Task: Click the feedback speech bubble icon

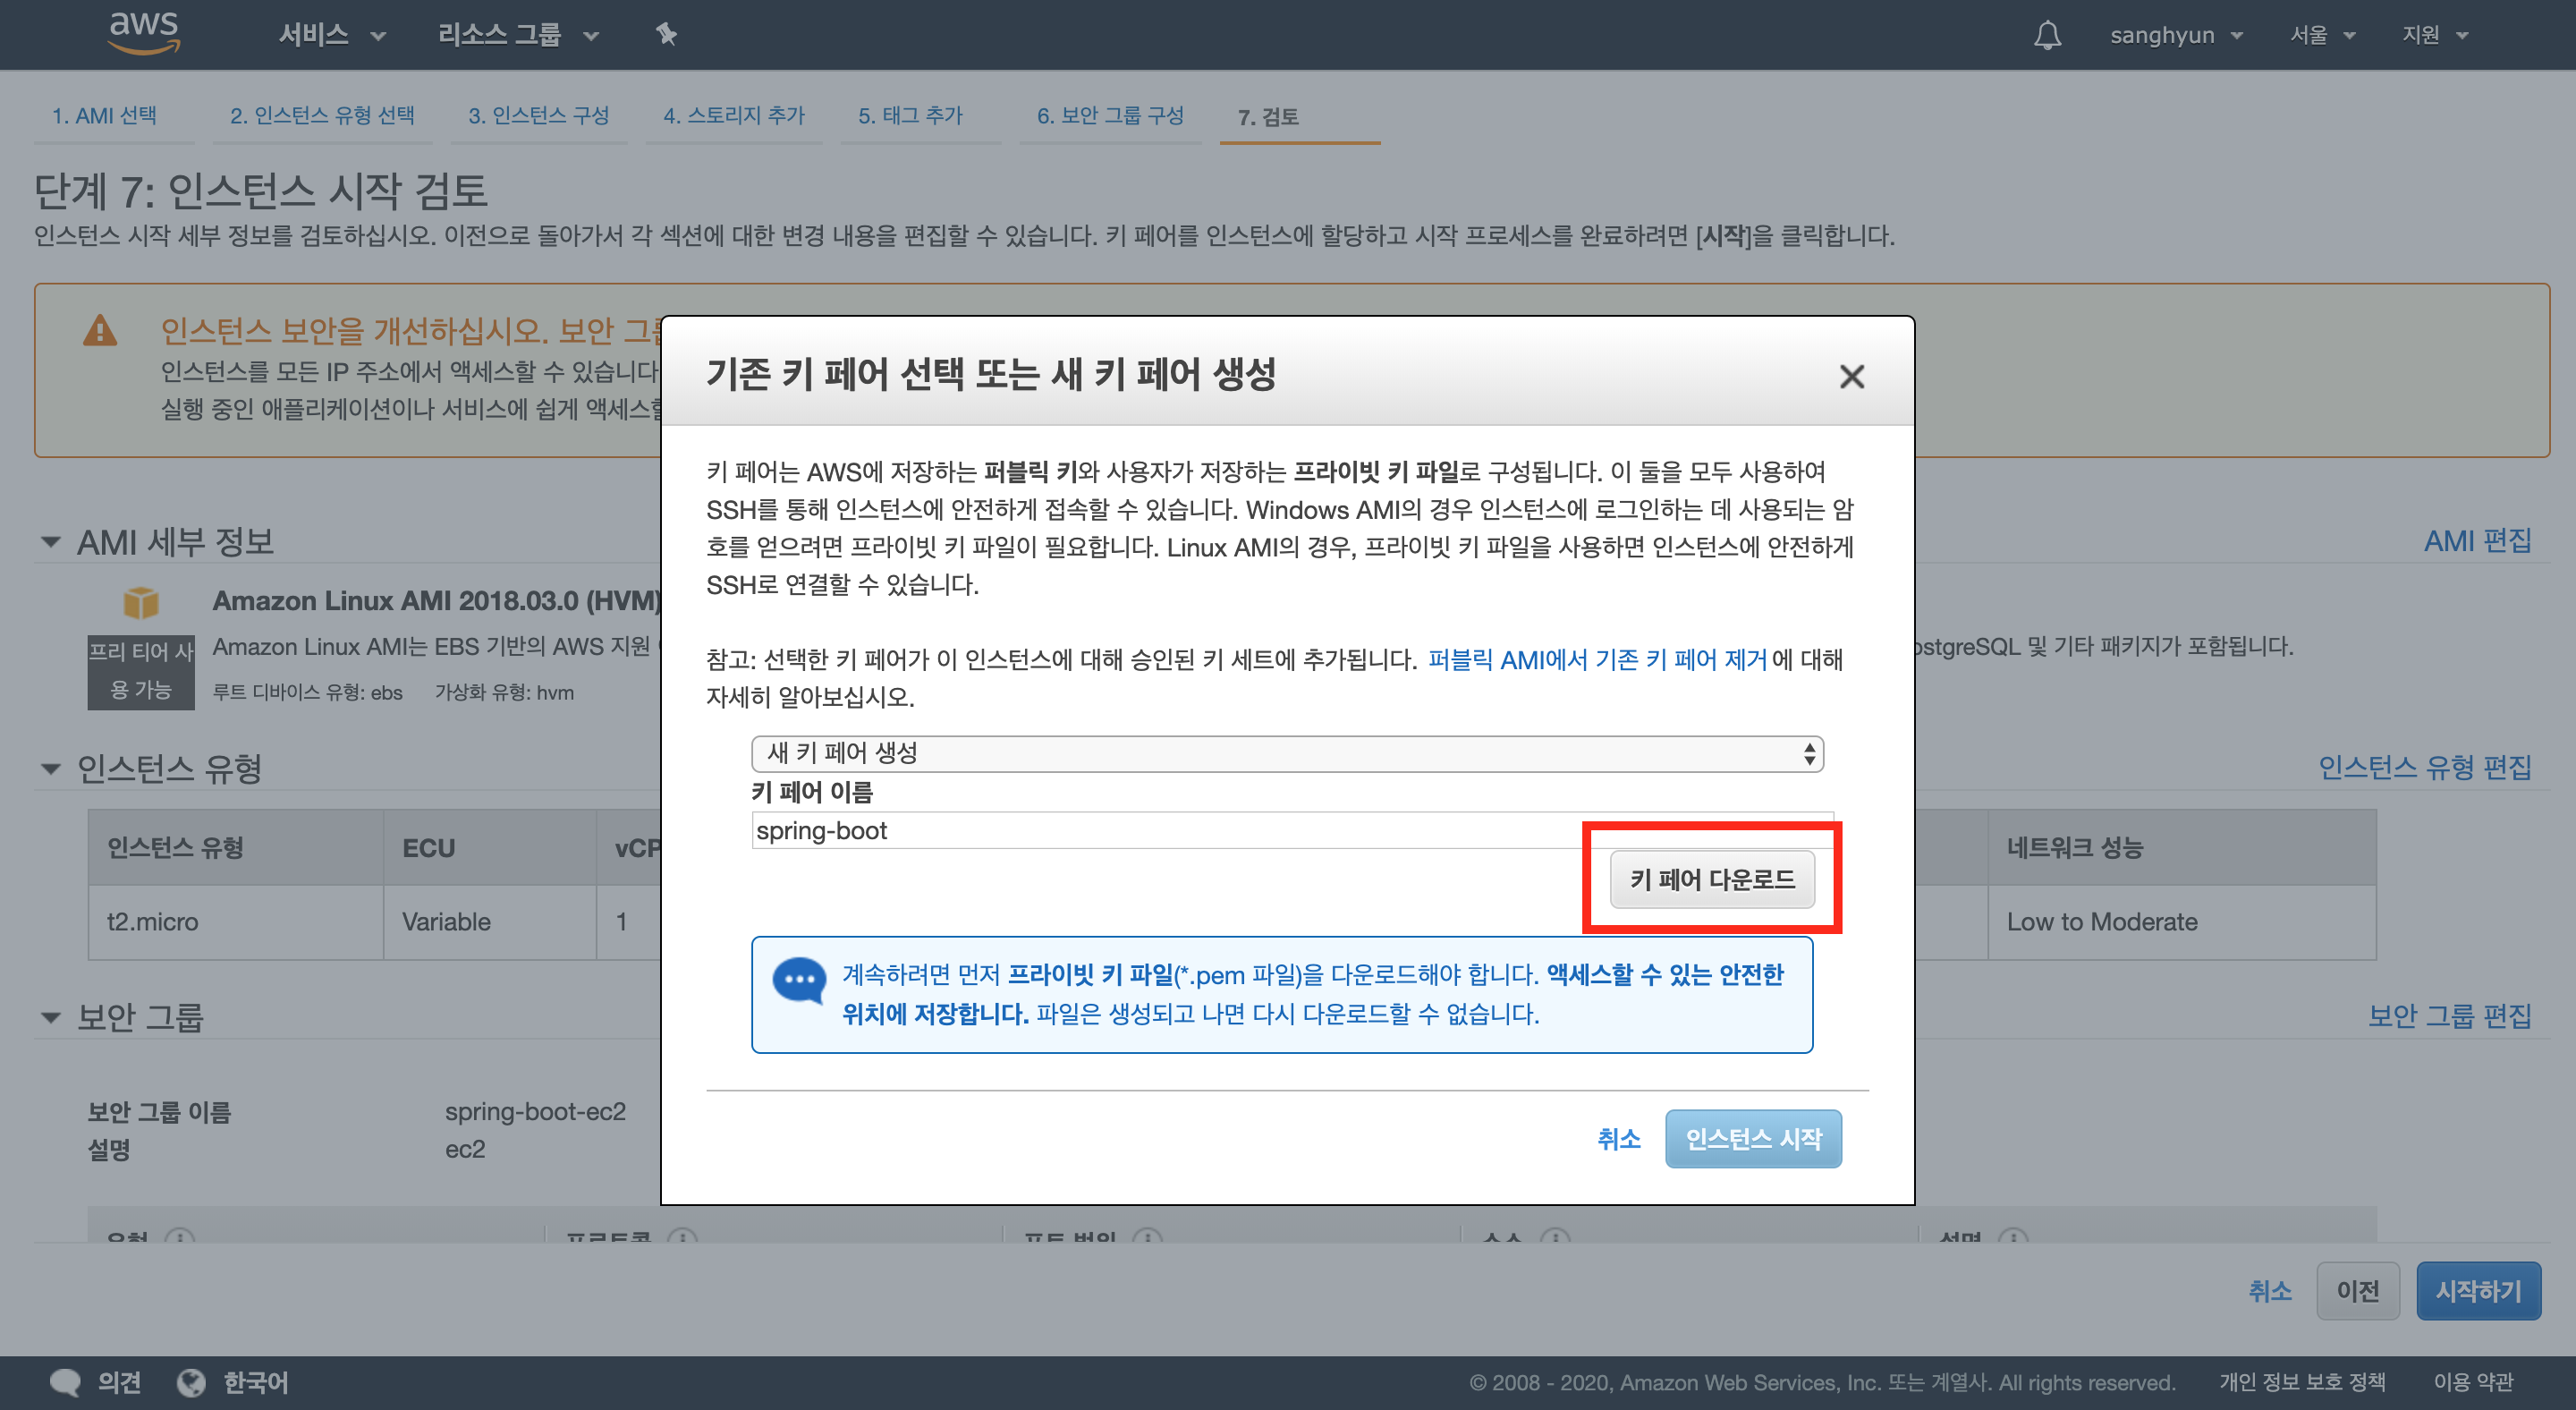Action: click(66, 1382)
